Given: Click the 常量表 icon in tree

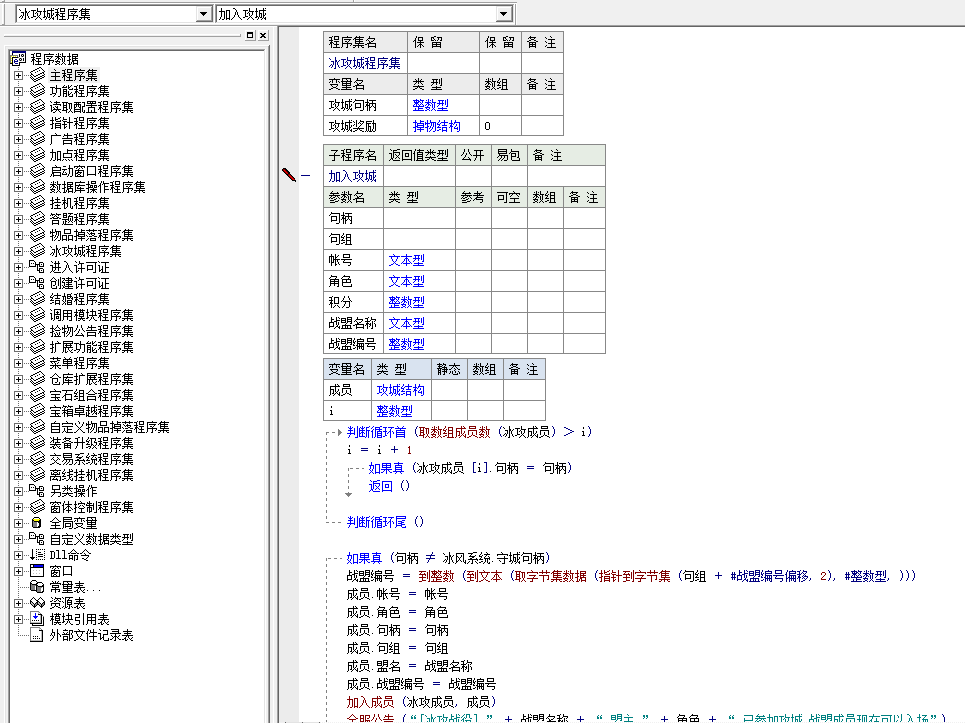Looking at the screenshot, I should (x=37, y=587).
